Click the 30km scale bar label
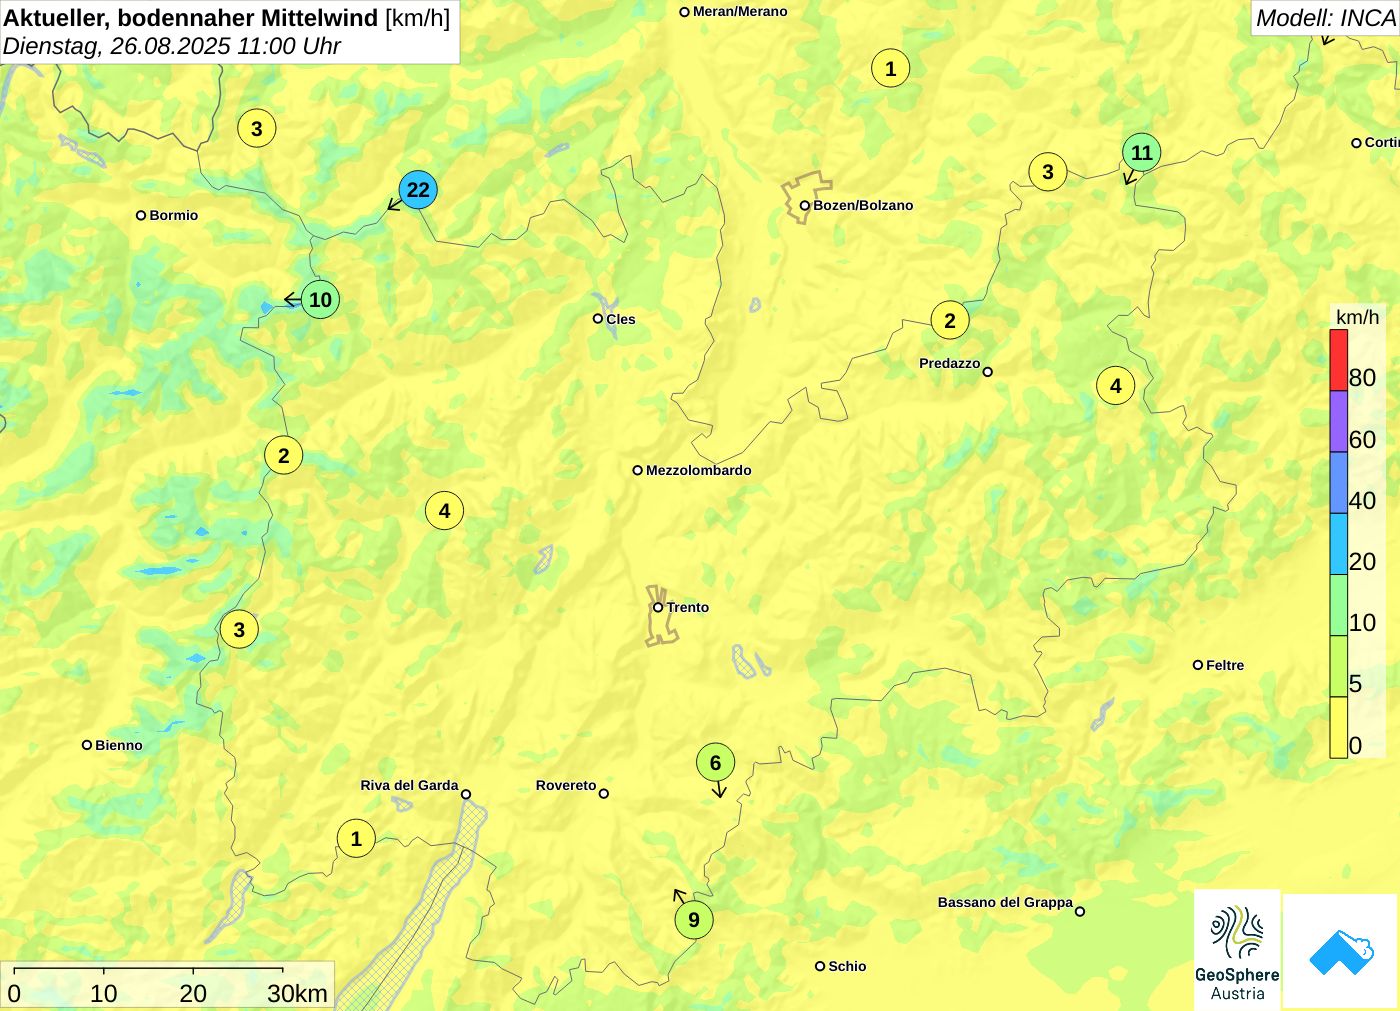 point(297,993)
